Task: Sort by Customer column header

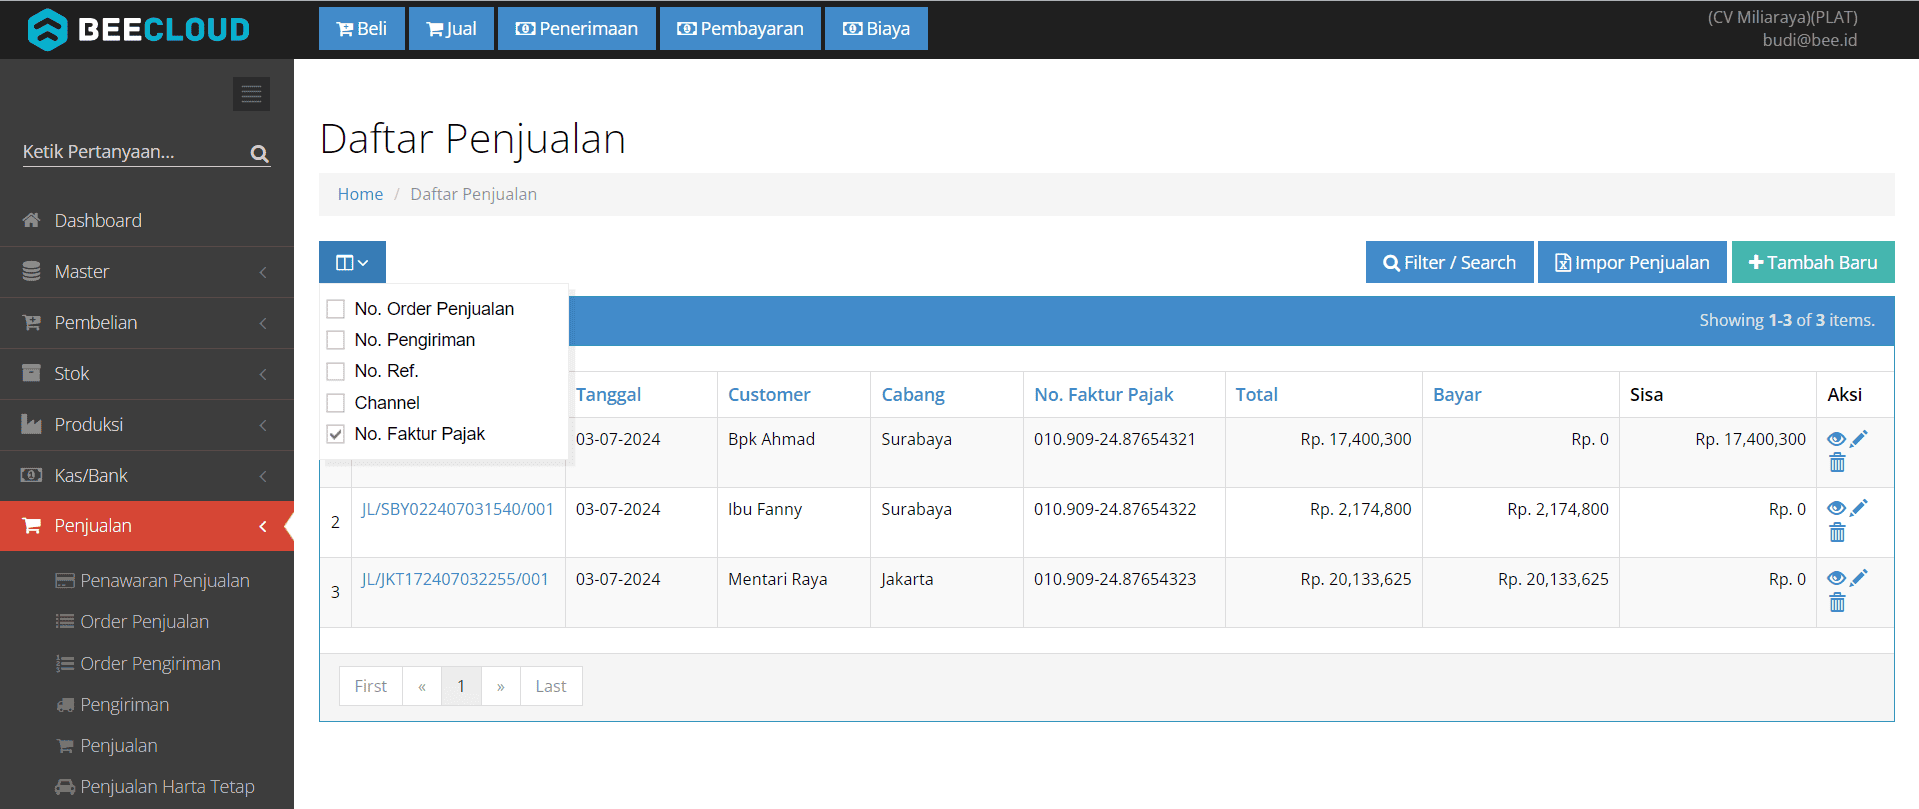Action: 769,395
